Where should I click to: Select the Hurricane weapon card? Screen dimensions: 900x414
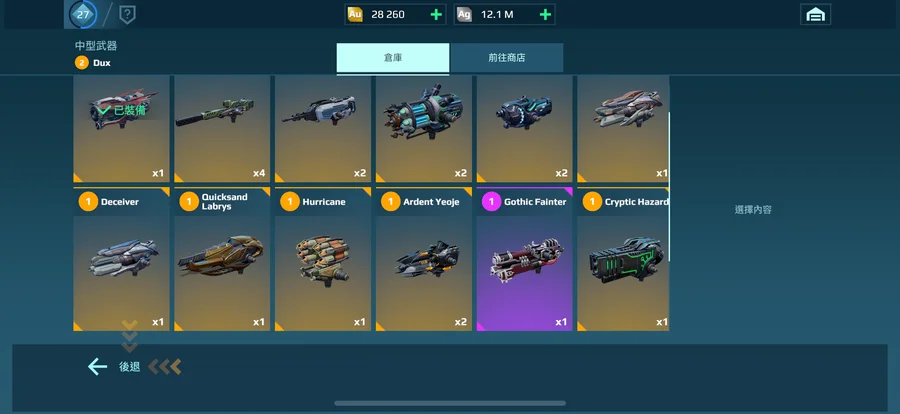click(x=323, y=259)
